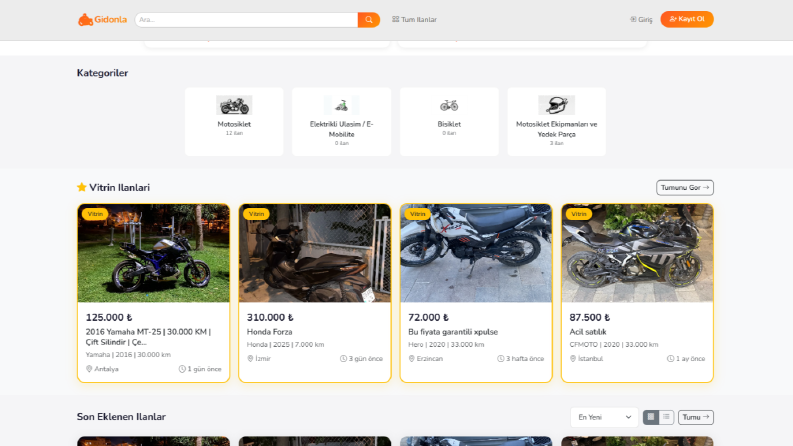This screenshot has height=446, width=793.
Task: Open Tum Ilanlar listings menu
Action: 414,20
